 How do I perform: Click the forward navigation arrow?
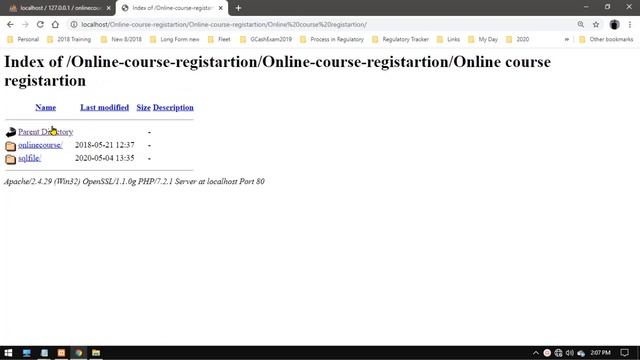click(25, 24)
